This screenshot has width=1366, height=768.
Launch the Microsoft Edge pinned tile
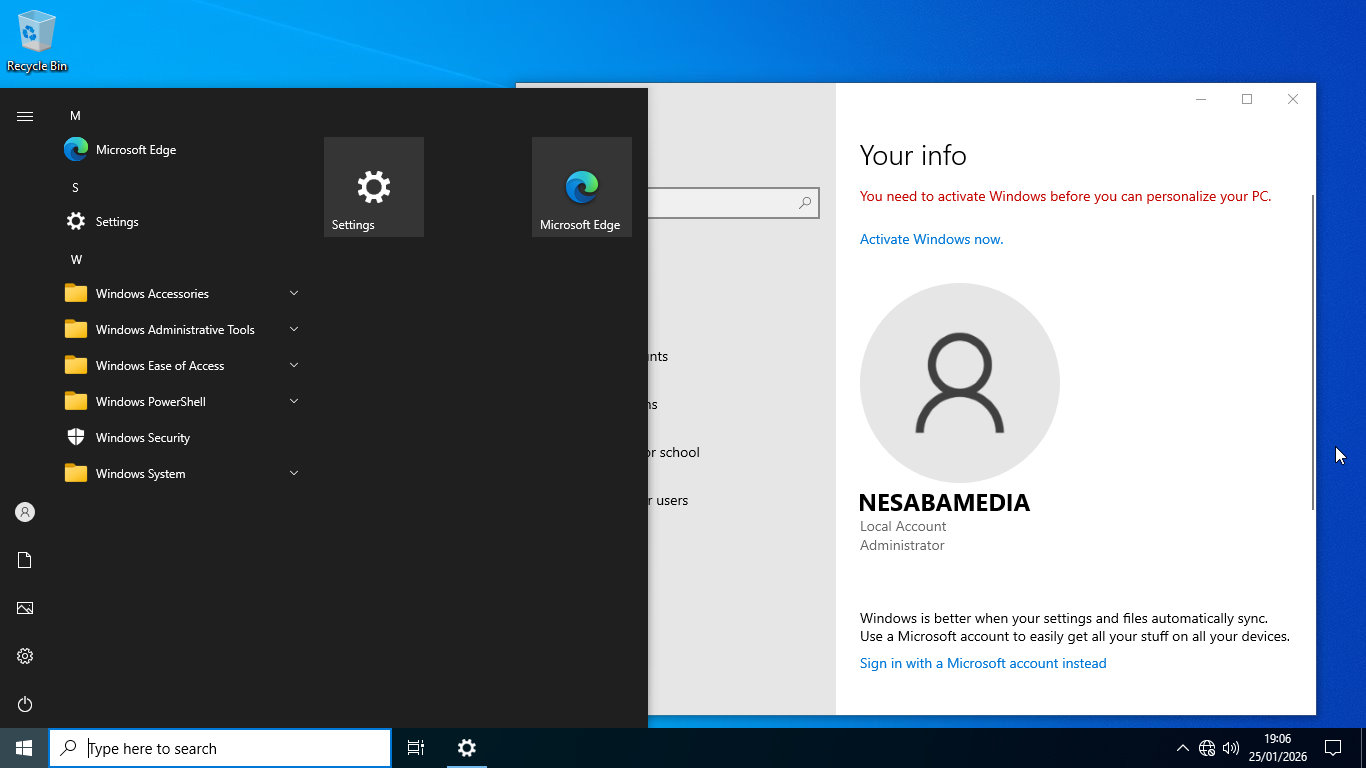pyautogui.click(x=581, y=187)
